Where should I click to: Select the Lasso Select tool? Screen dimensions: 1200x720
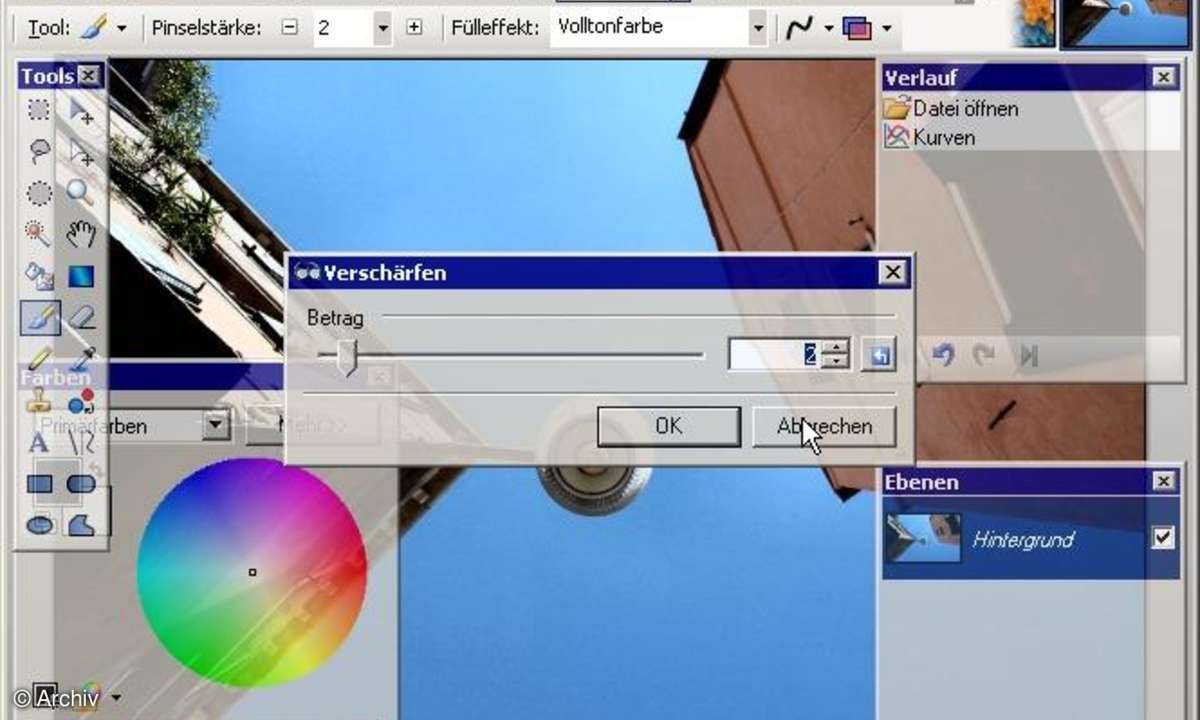(x=39, y=151)
